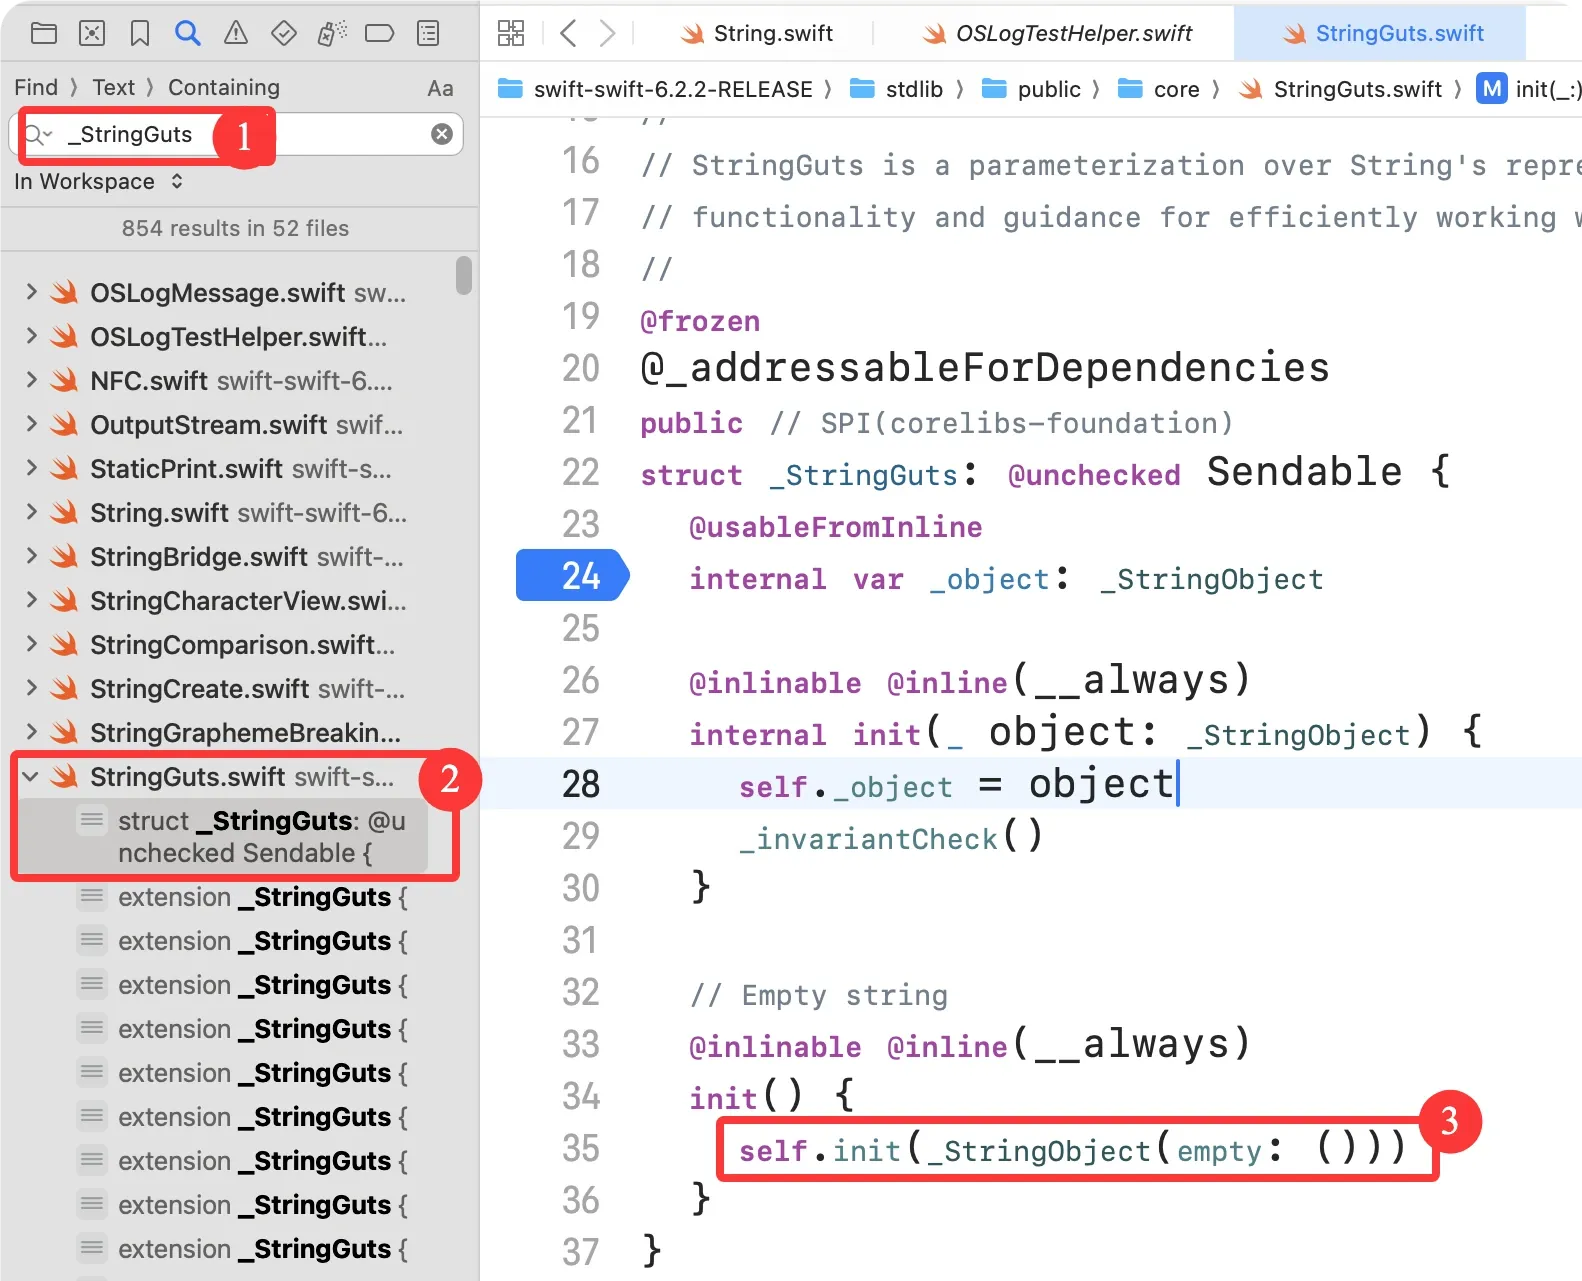Click the '854 results in 52 files' summary

[x=235, y=228]
